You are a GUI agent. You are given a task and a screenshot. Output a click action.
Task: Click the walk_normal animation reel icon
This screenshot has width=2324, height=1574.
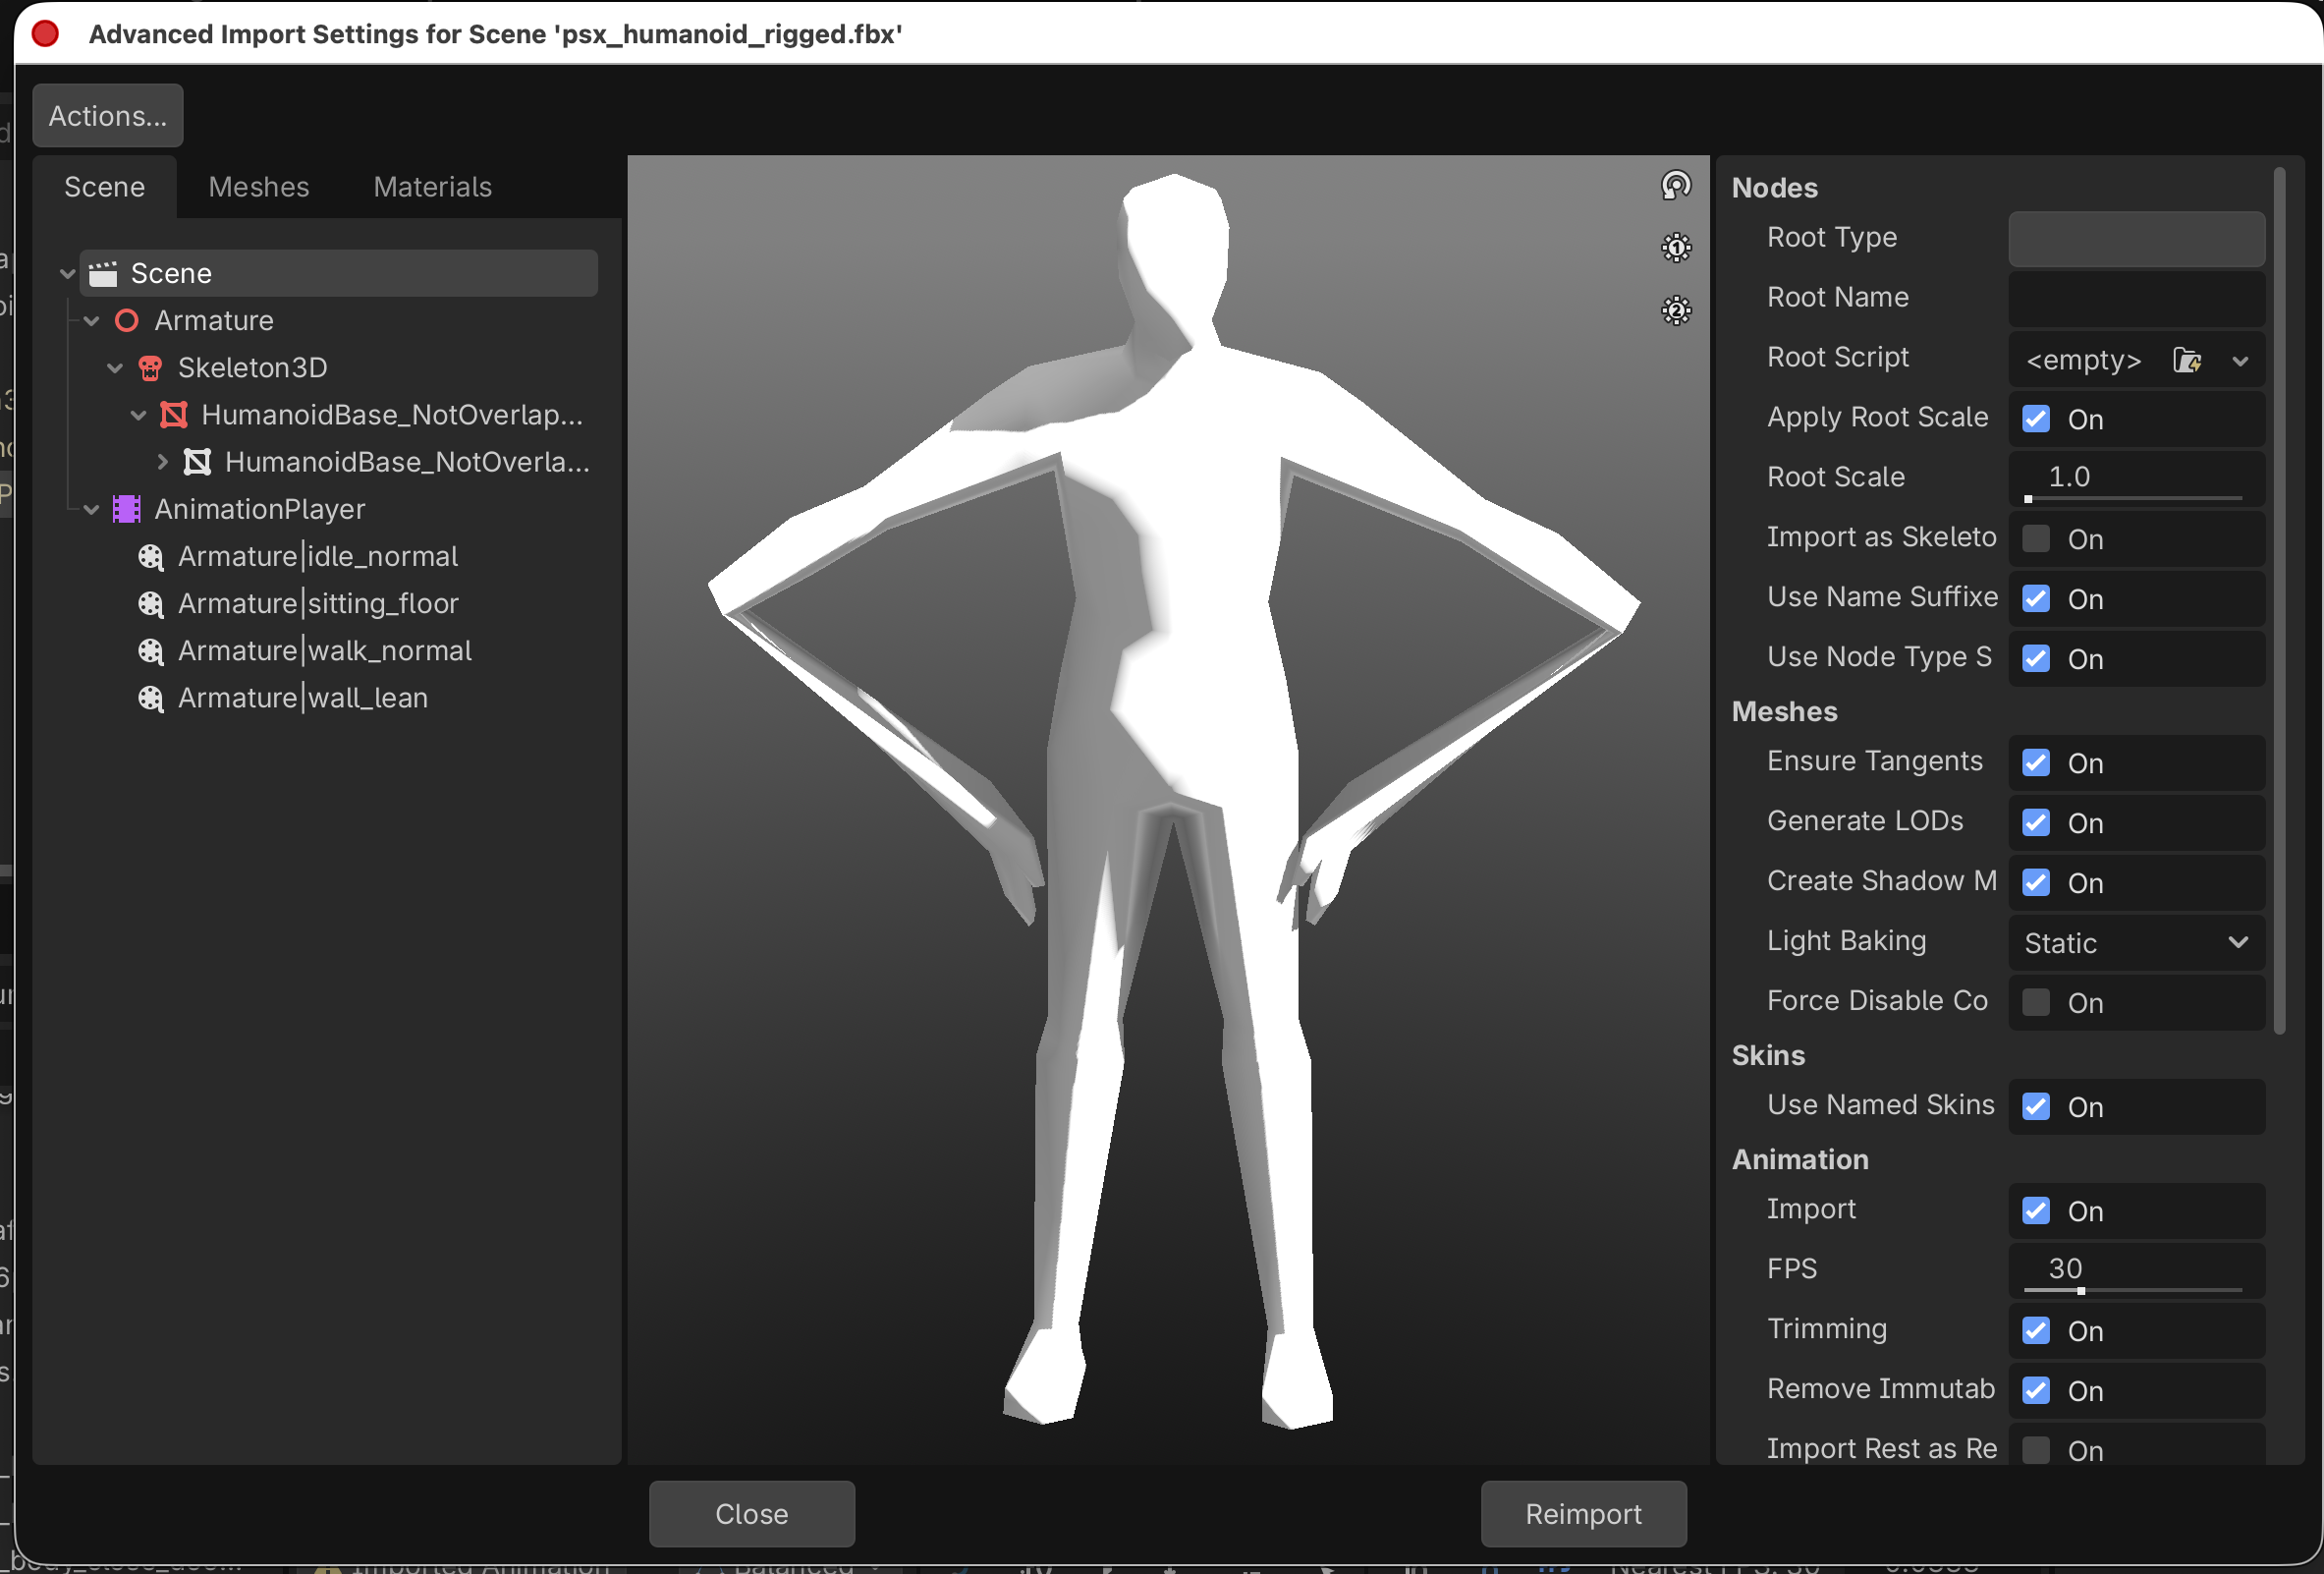(150, 651)
